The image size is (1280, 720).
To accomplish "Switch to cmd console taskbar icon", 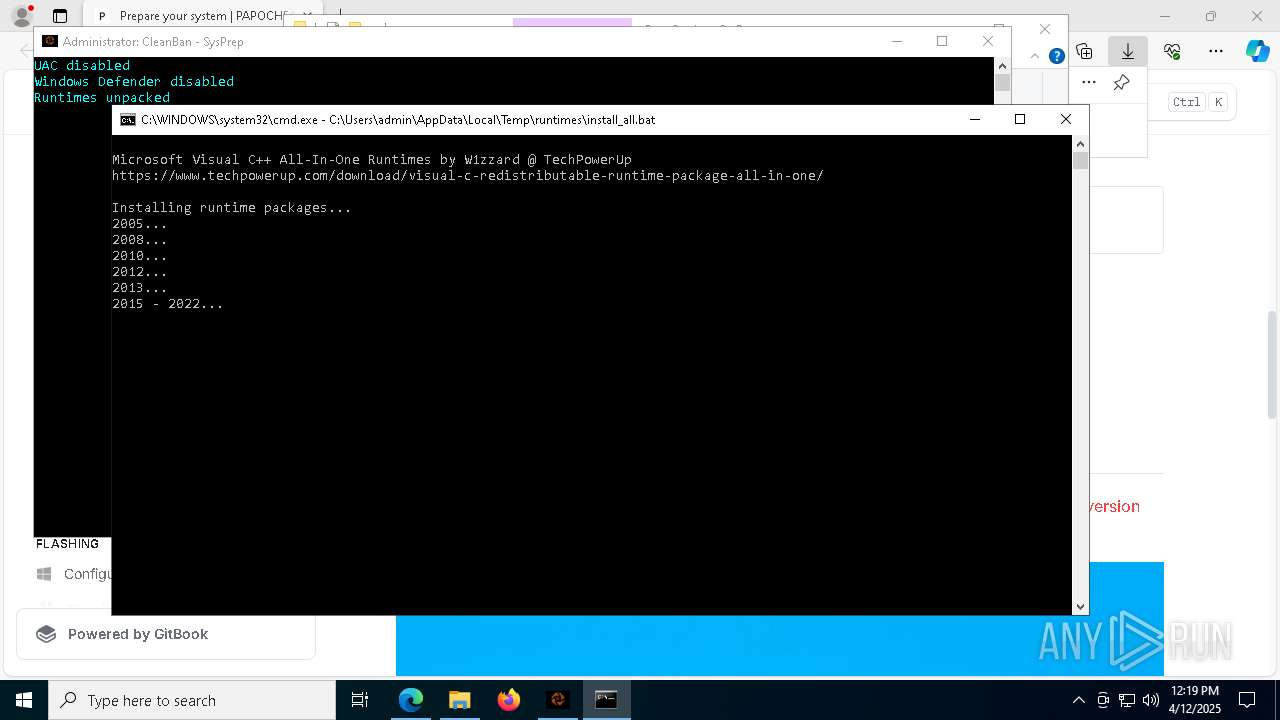I will (x=606, y=700).
